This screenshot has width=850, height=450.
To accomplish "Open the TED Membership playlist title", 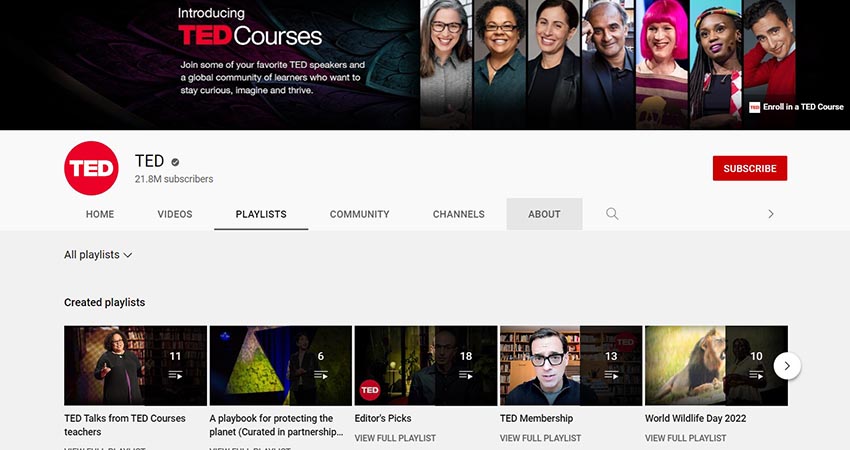I will pyautogui.click(x=536, y=419).
